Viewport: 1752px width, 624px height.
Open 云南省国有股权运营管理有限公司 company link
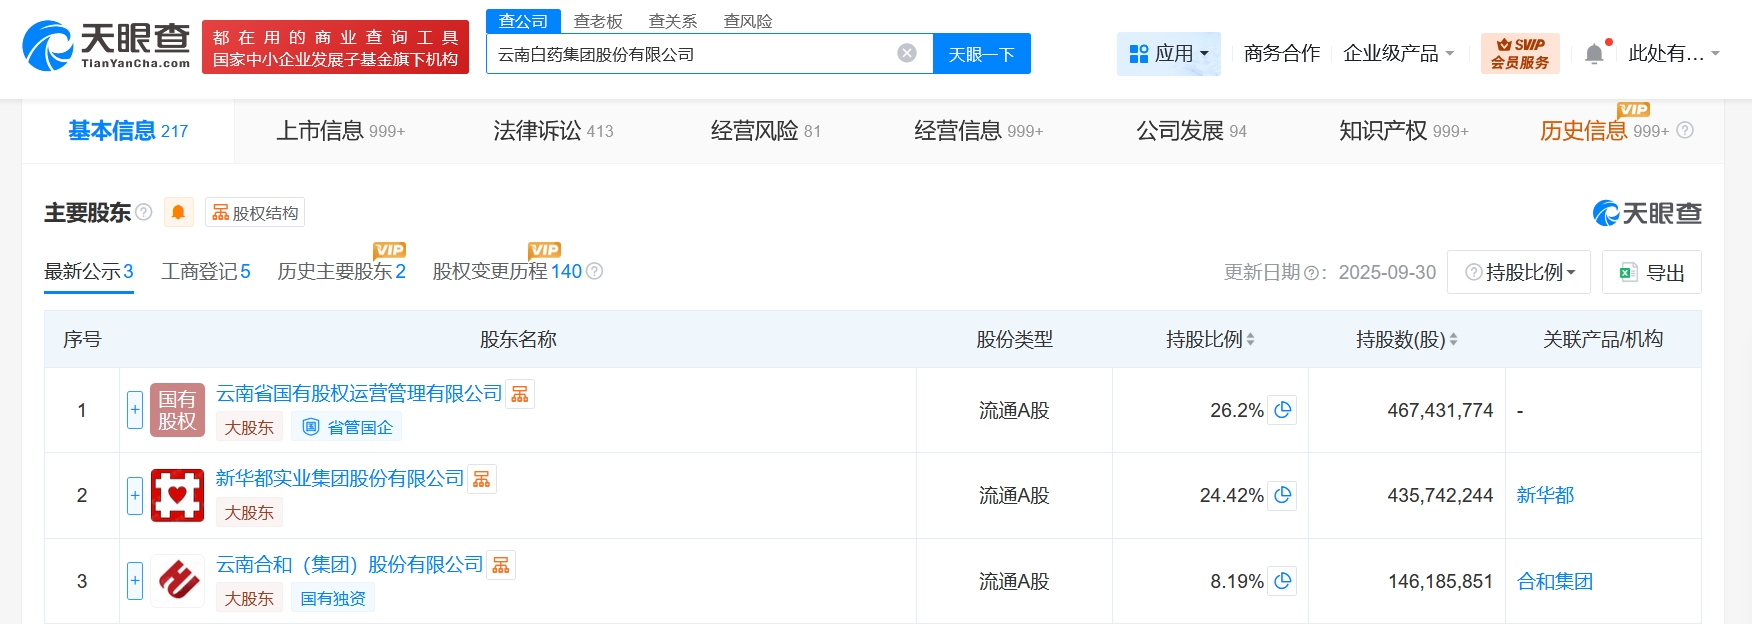(359, 394)
